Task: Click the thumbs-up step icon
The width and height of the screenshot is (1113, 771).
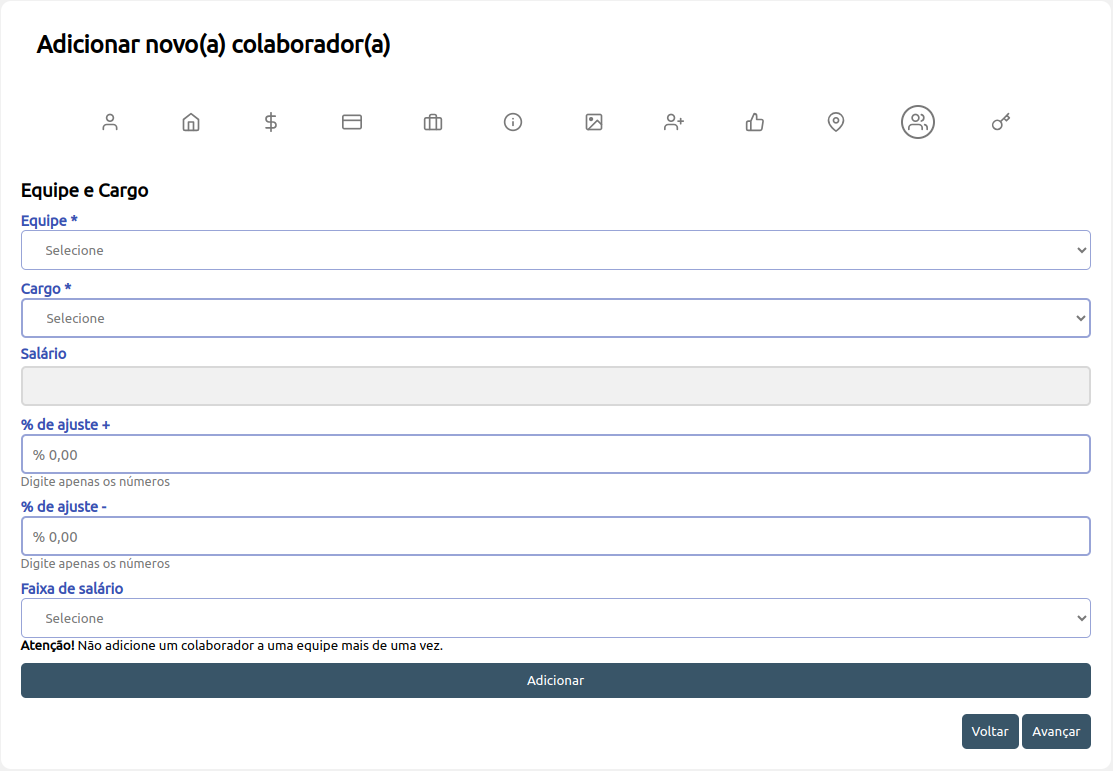Action: point(755,122)
